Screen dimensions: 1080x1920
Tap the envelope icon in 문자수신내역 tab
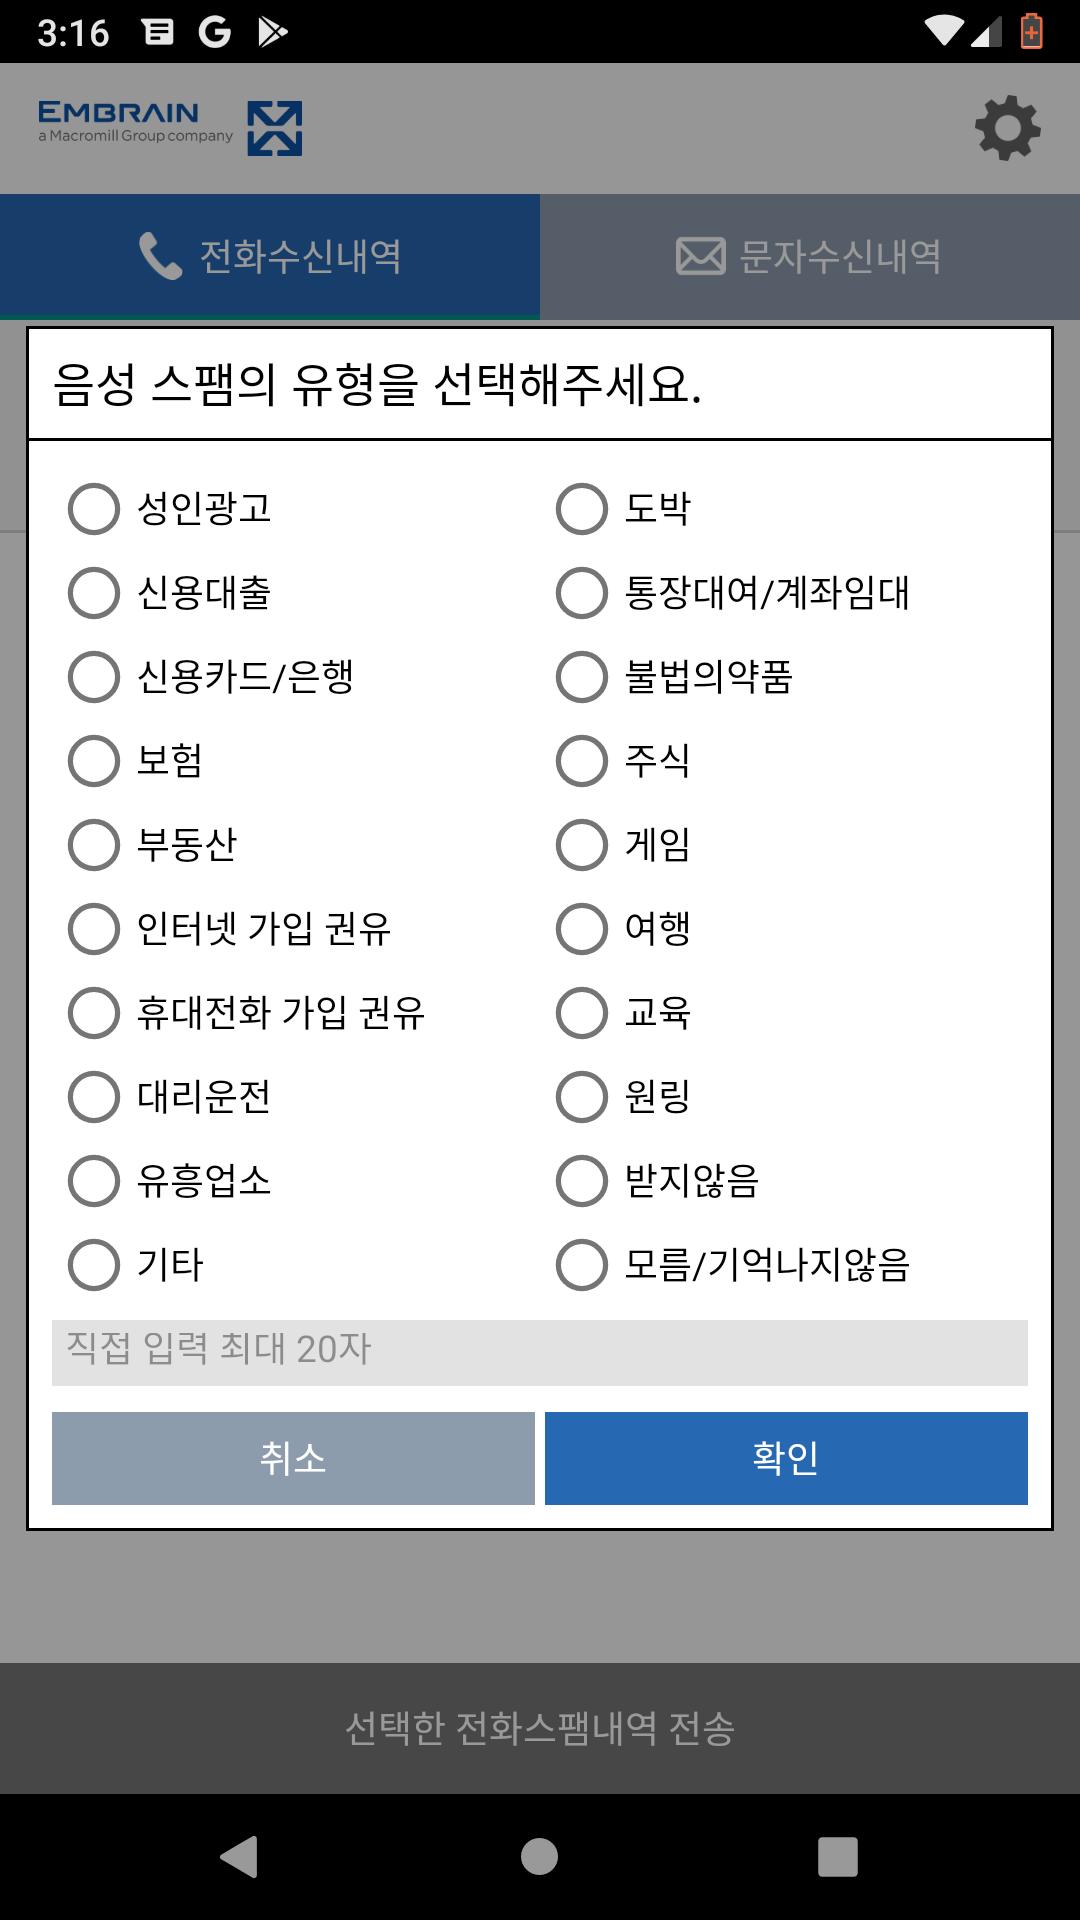pyautogui.click(x=700, y=256)
